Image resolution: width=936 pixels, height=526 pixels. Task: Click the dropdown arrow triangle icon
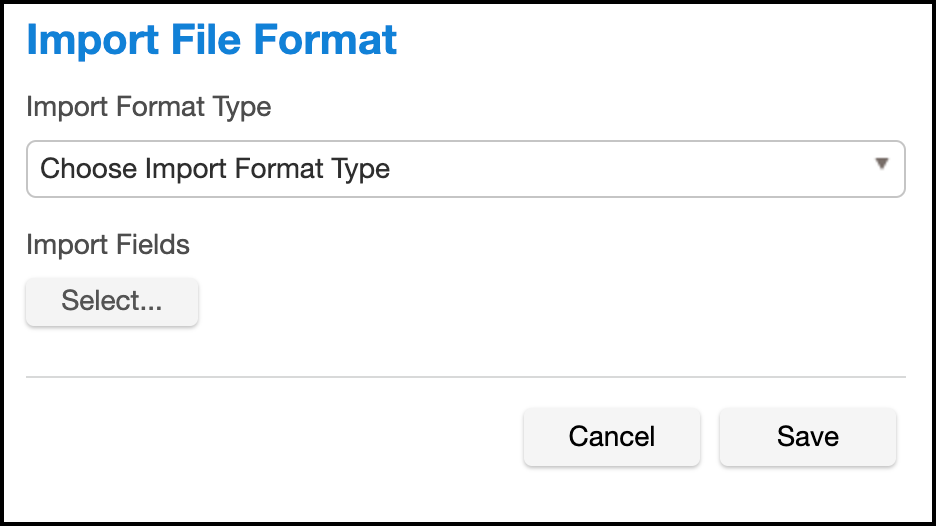[x=881, y=164]
